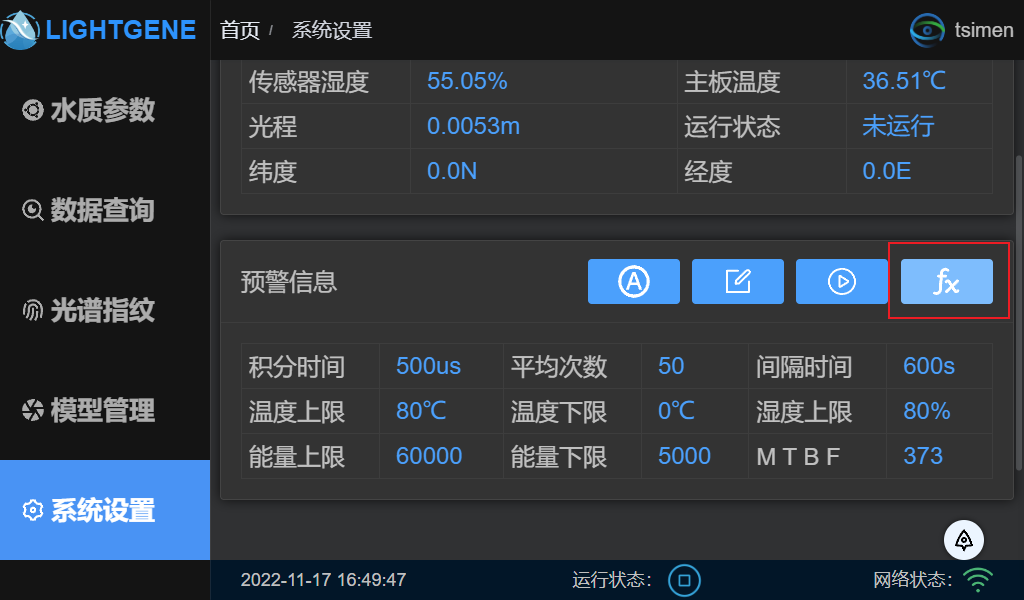Click the tsimen user avatar icon
1024x600 pixels.
927,30
